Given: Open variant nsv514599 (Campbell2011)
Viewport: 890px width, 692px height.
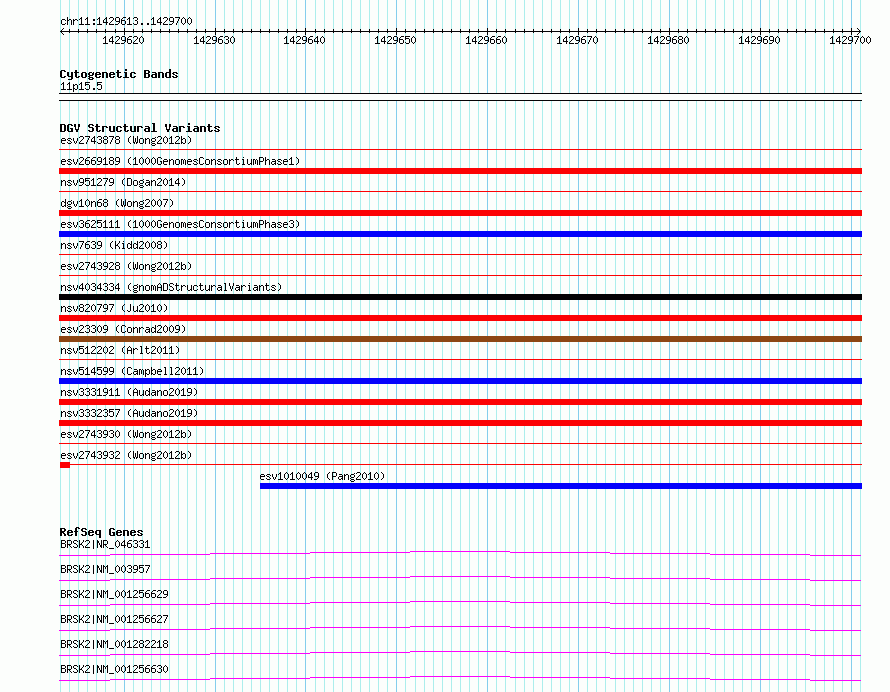Looking at the screenshot, I should 132,371.
